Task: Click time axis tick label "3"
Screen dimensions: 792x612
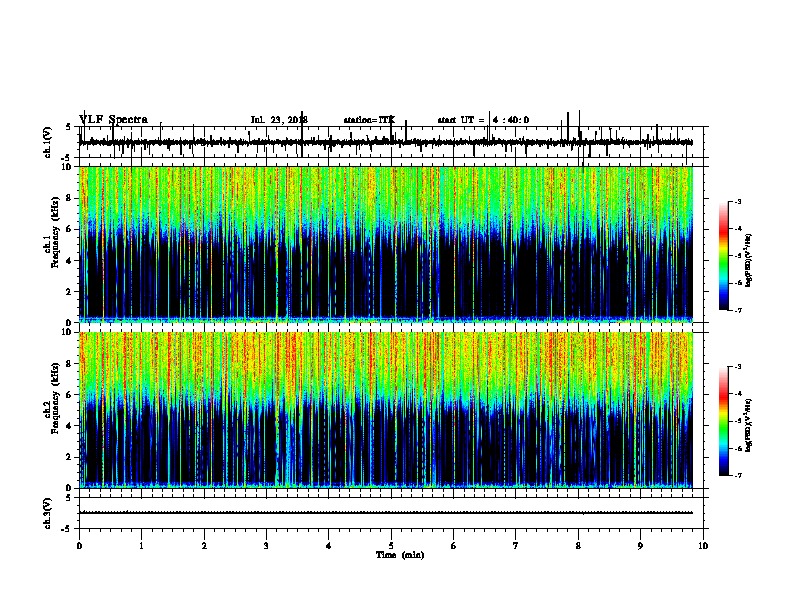Action: pos(266,546)
